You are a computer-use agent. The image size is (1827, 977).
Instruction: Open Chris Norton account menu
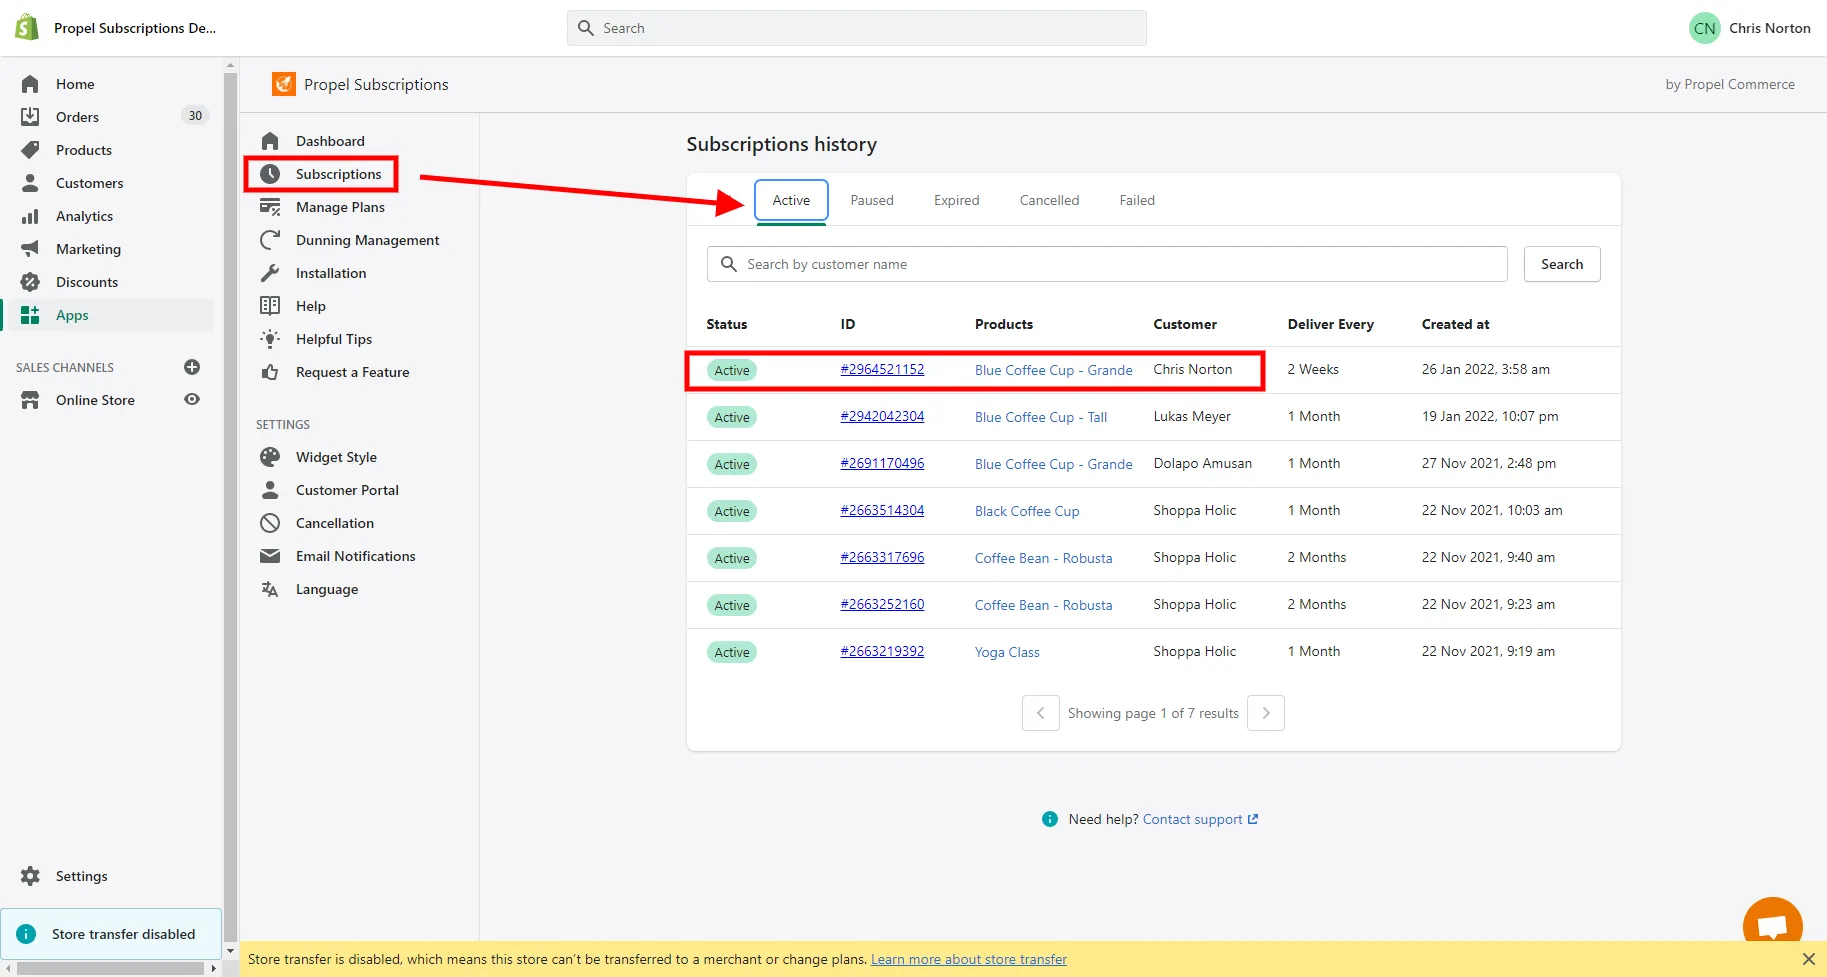[x=1750, y=28]
